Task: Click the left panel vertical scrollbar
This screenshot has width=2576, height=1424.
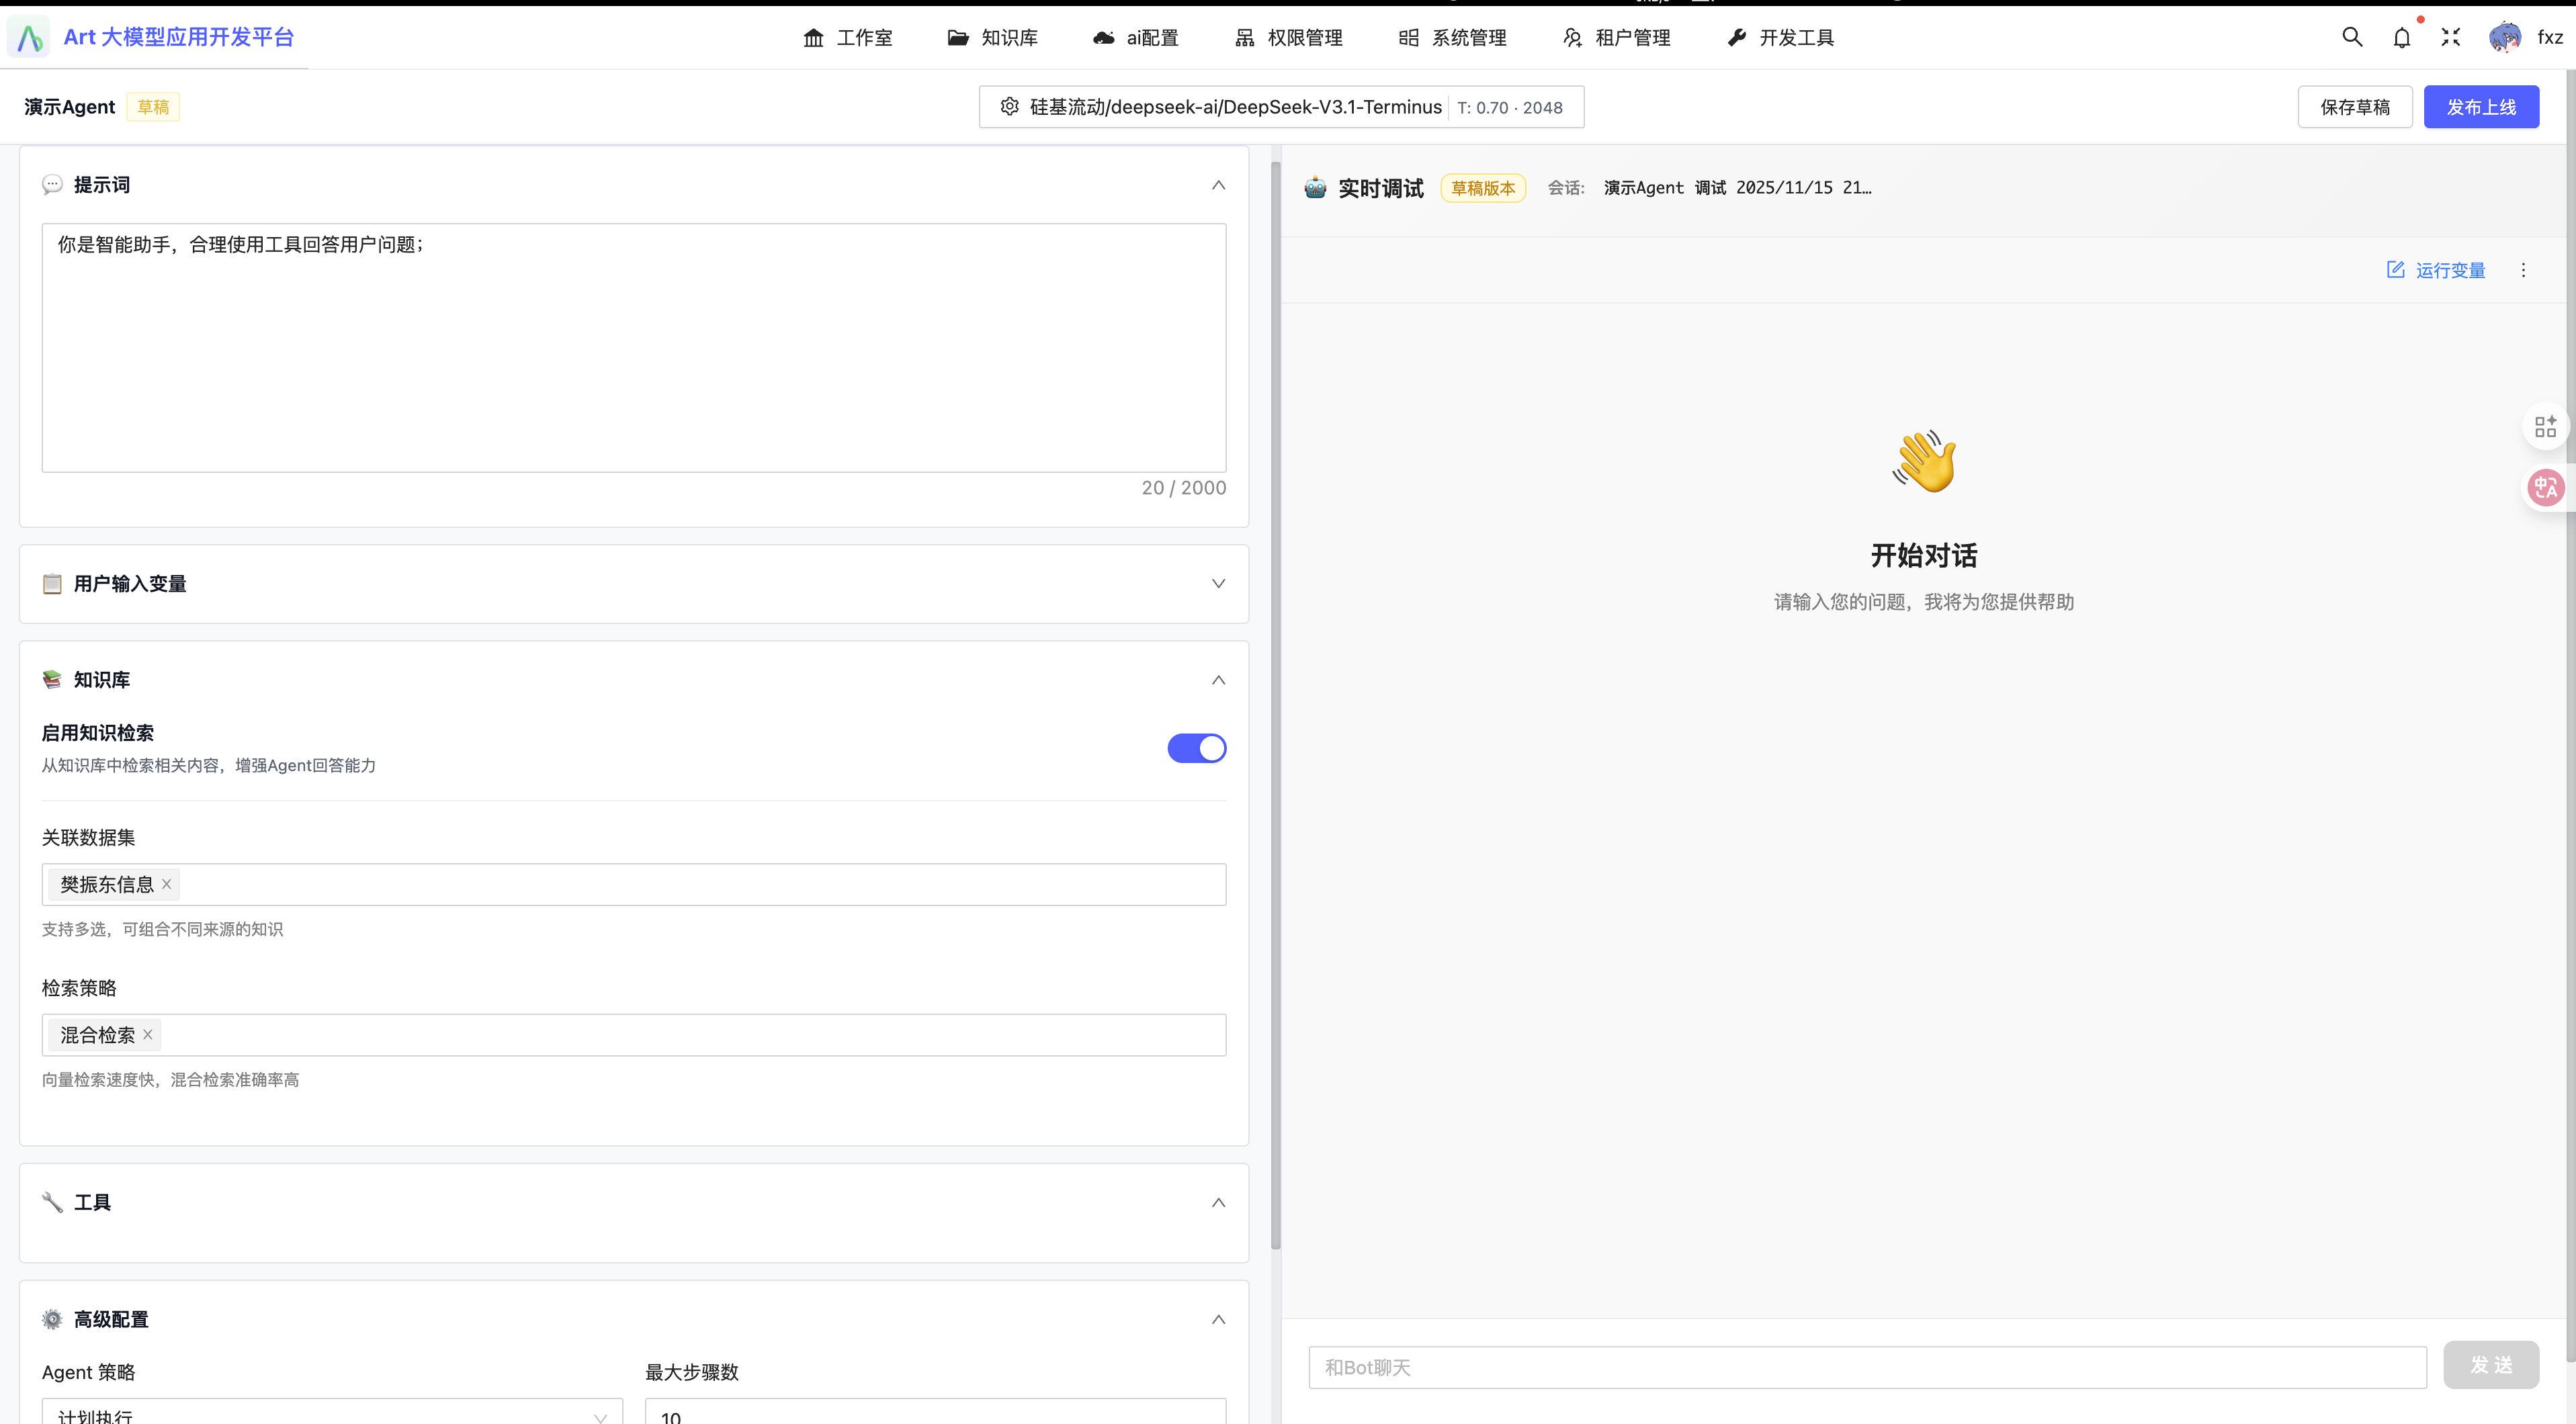Action: [x=1275, y=700]
